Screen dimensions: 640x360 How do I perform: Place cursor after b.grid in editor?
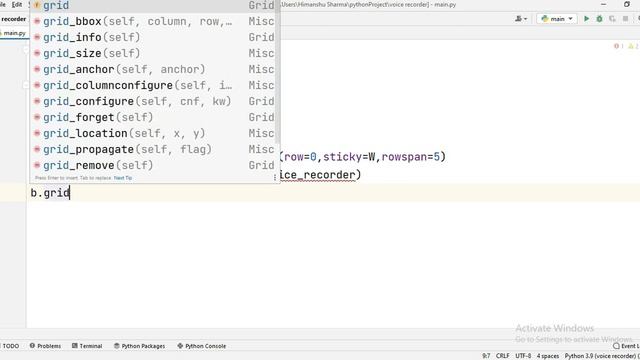(x=70, y=193)
